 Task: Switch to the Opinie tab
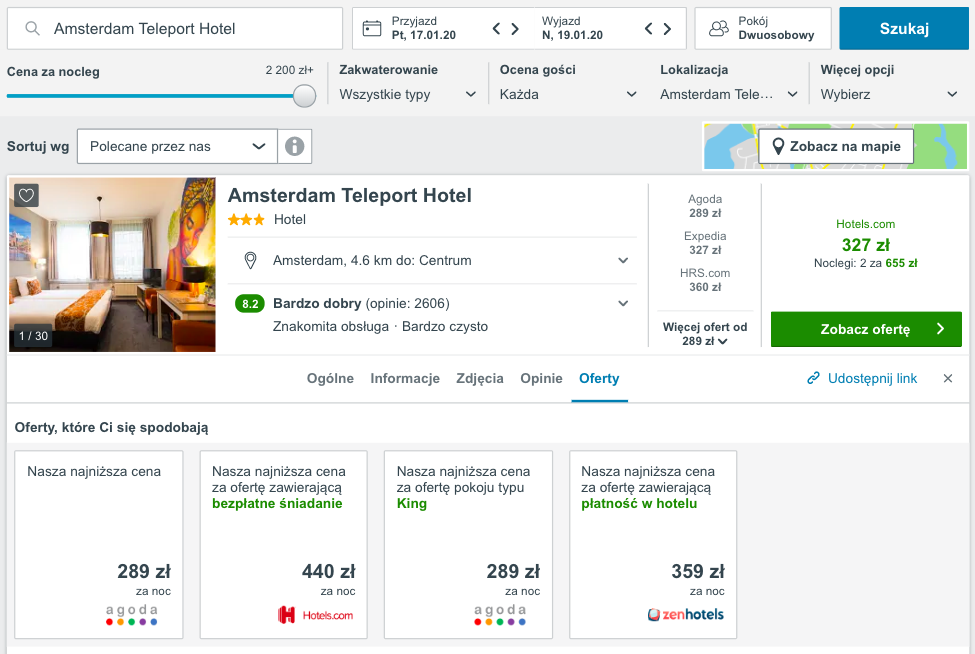pos(541,379)
